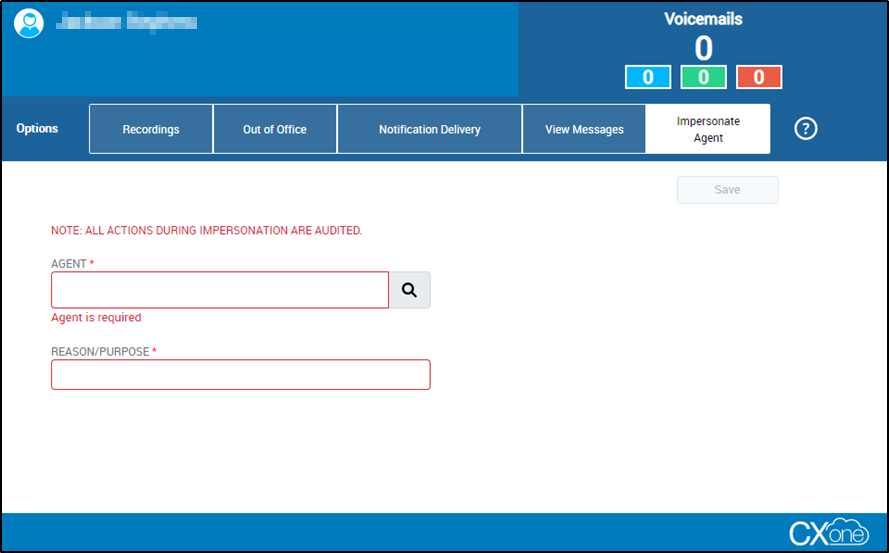Open the Recordings tab
Image resolution: width=889 pixels, height=553 pixels.
click(x=151, y=129)
